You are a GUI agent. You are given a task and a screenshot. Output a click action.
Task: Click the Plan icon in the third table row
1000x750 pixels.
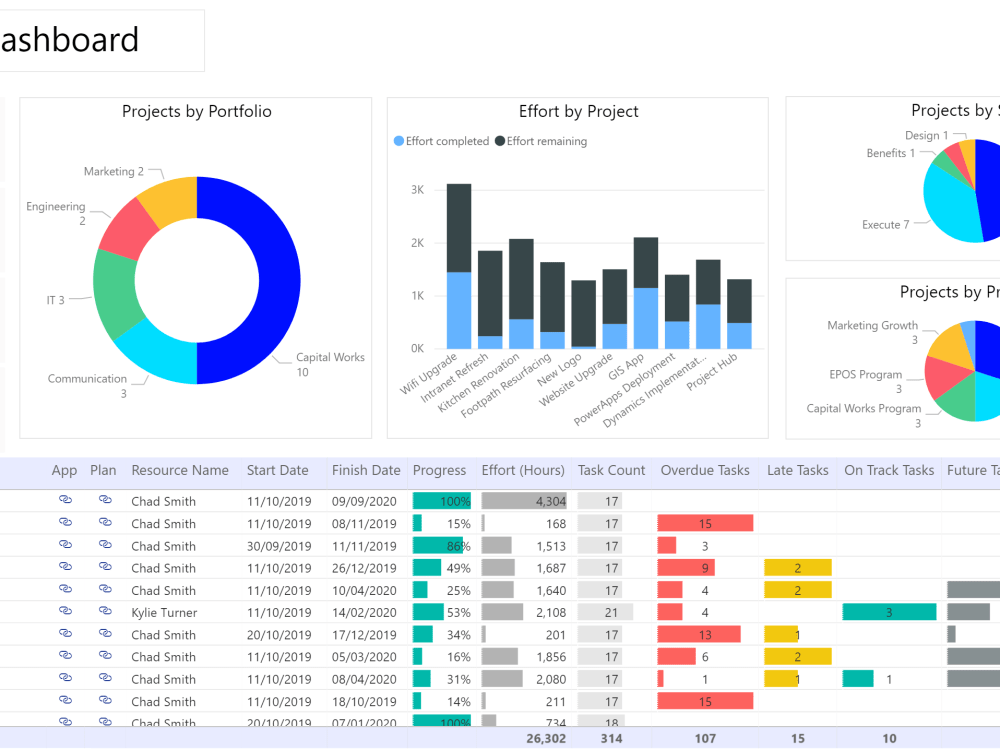tap(105, 545)
